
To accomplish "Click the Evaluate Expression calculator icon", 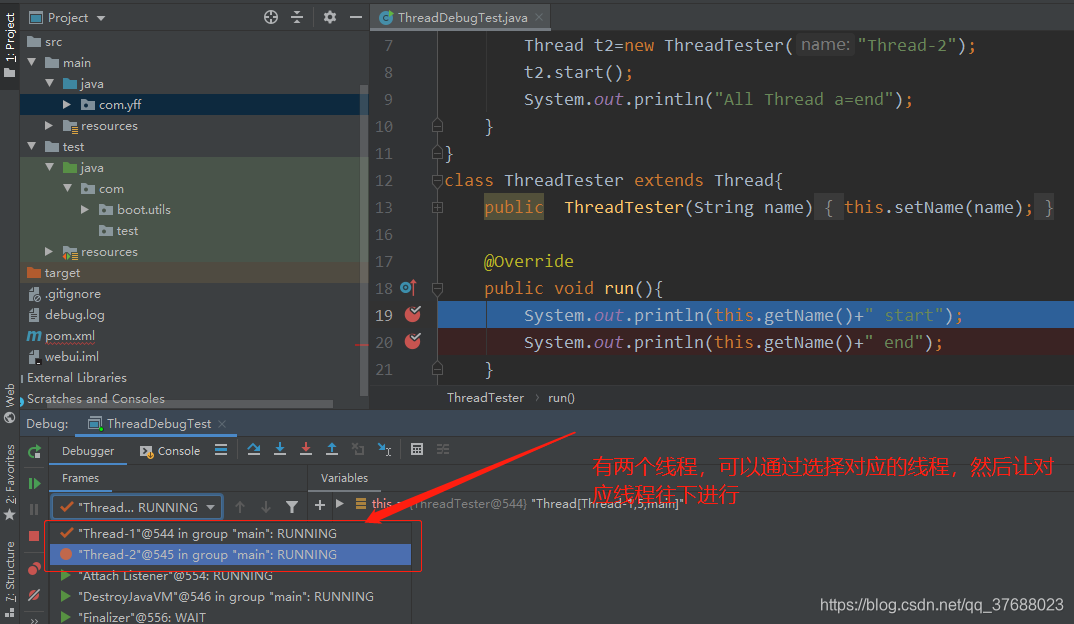I will click(x=416, y=449).
